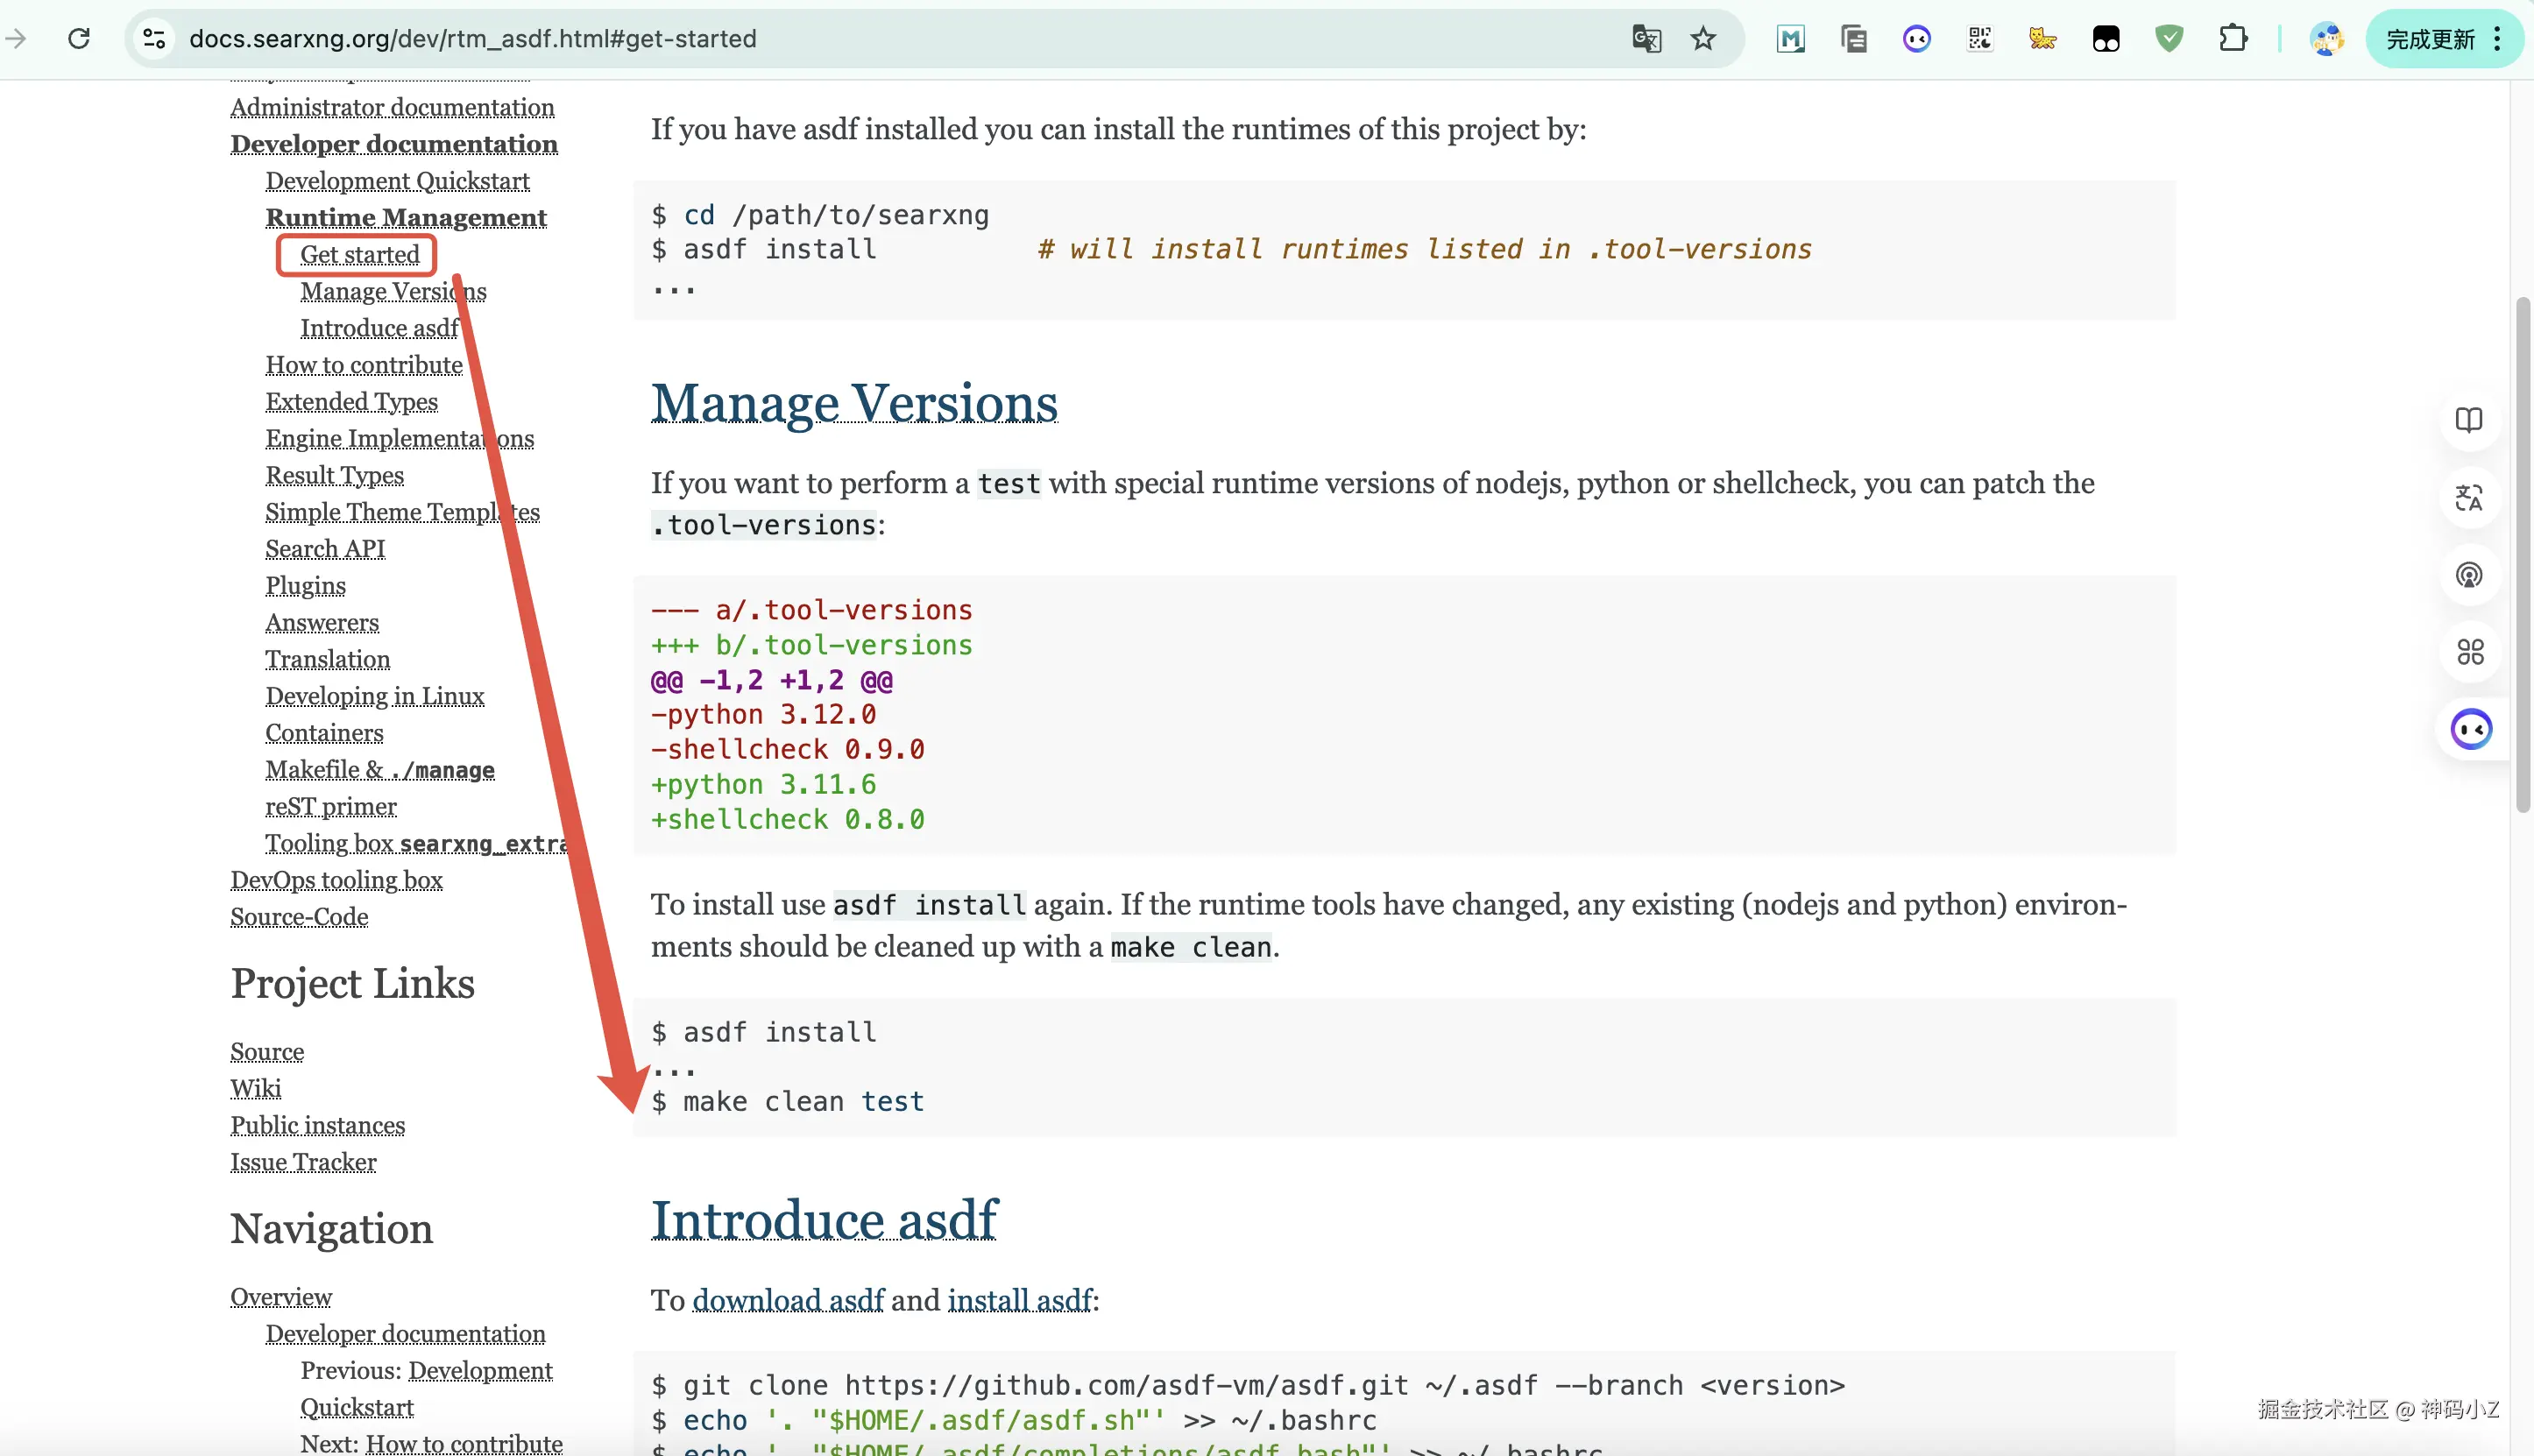The width and height of the screenshot is (2534, 1456).
Task: Open the user profile avatar menu
Action: point(2326,39)
